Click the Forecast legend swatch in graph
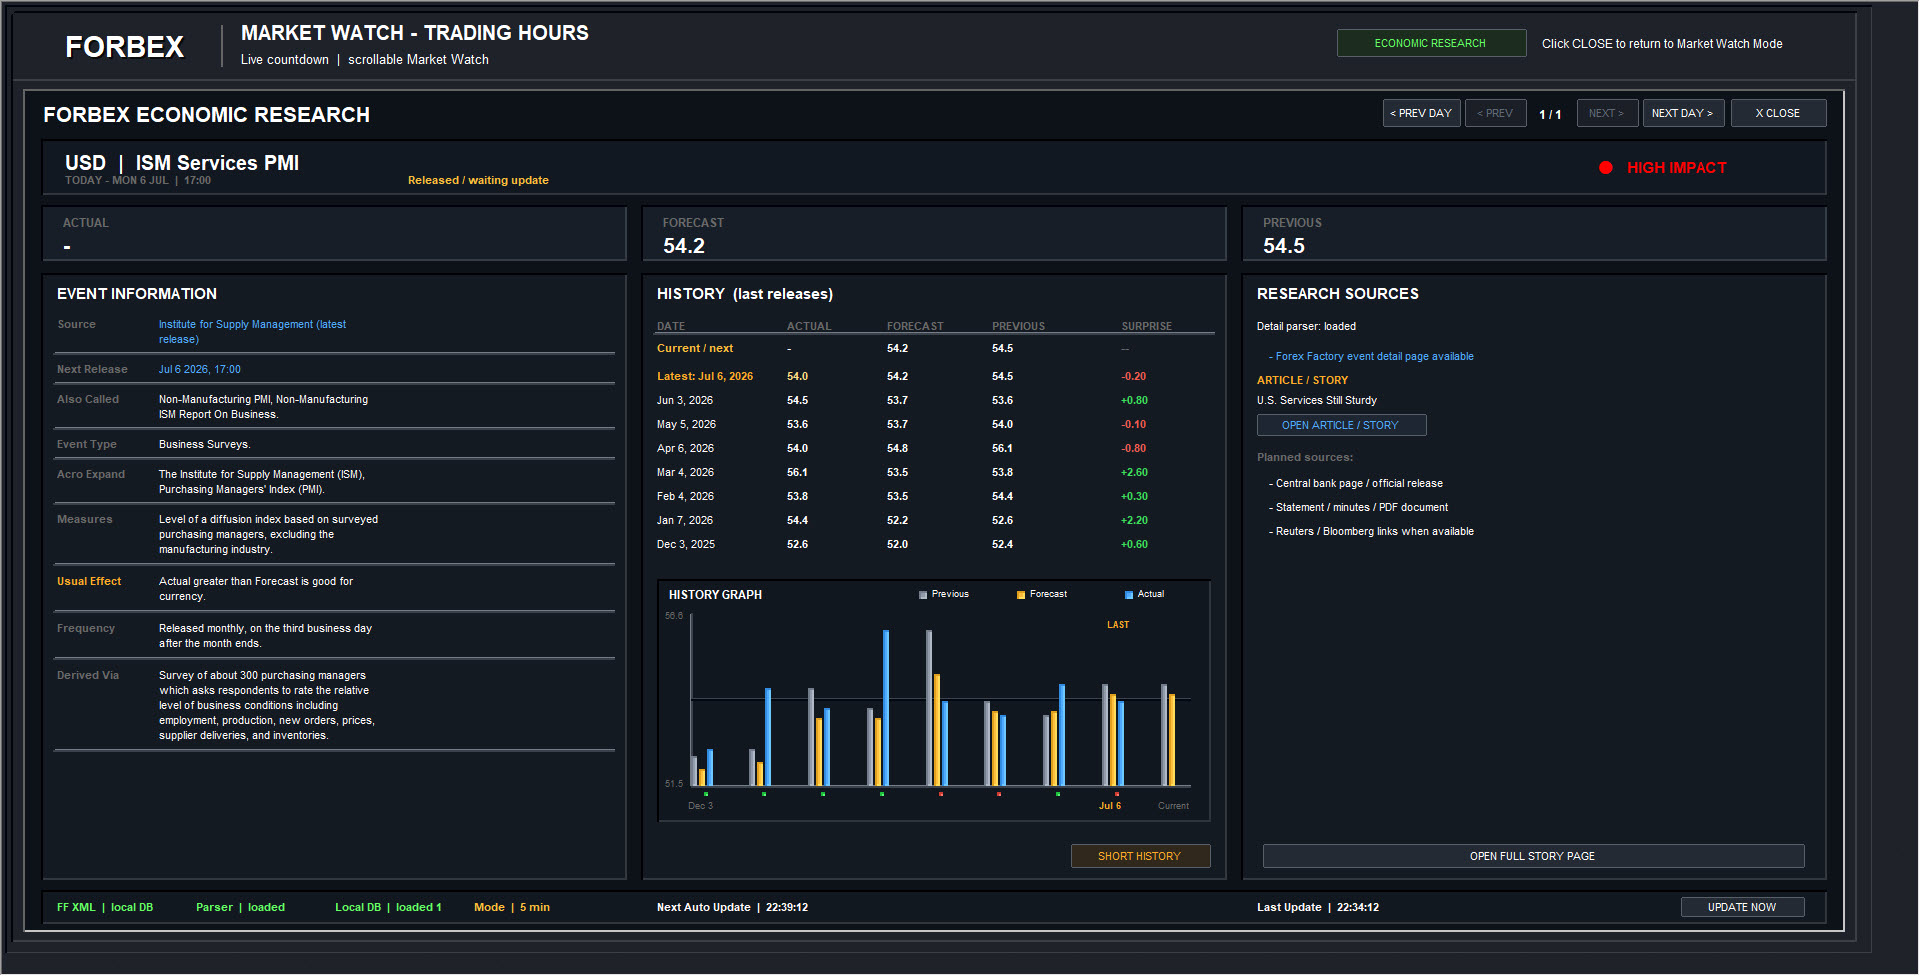1920x976 pixels. tap(1021, 595)
